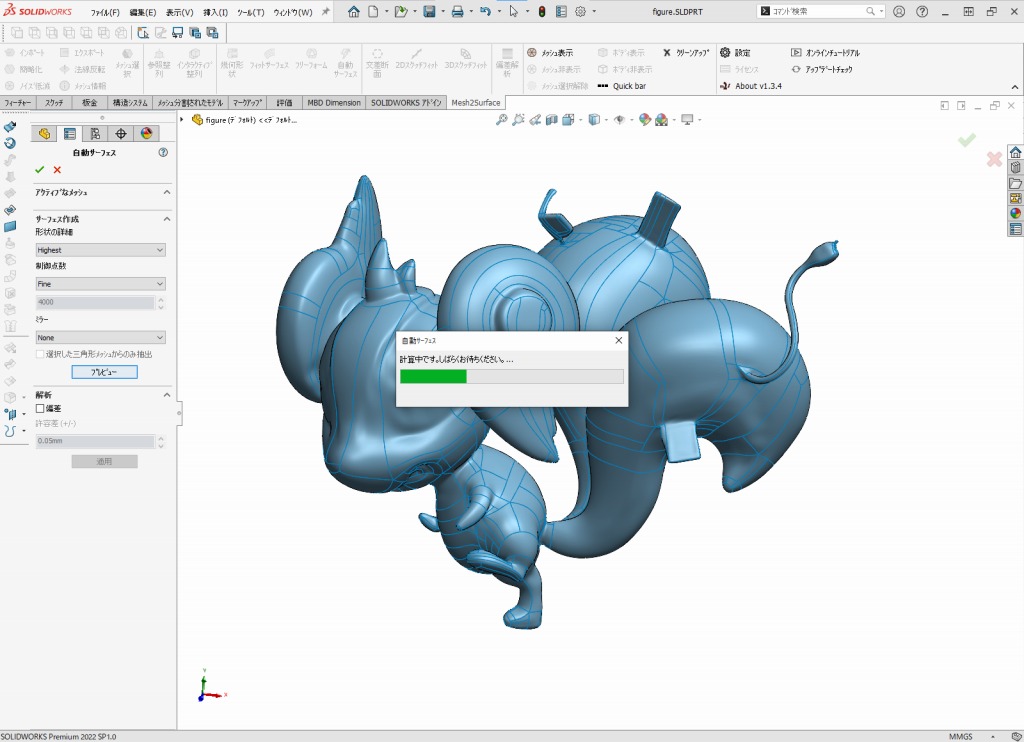
Task: Open the ファイル(F) menu
Action: tap(104, 12)
